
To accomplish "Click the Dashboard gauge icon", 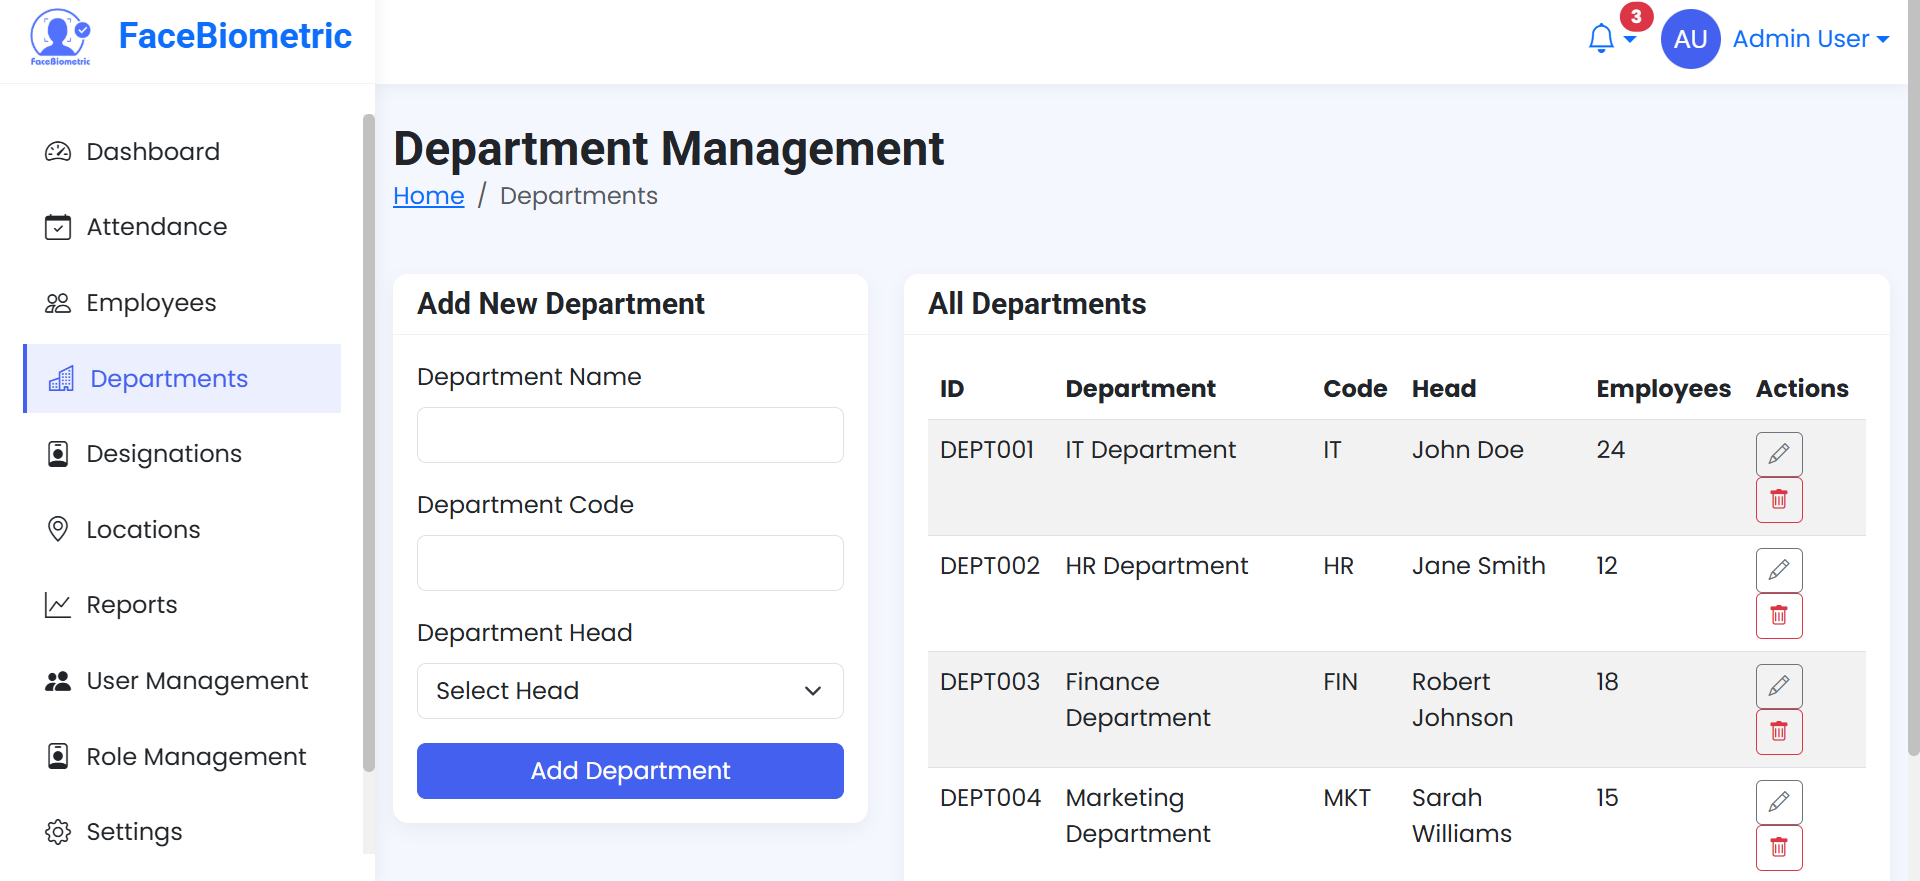I will click(x=58, y=151).
